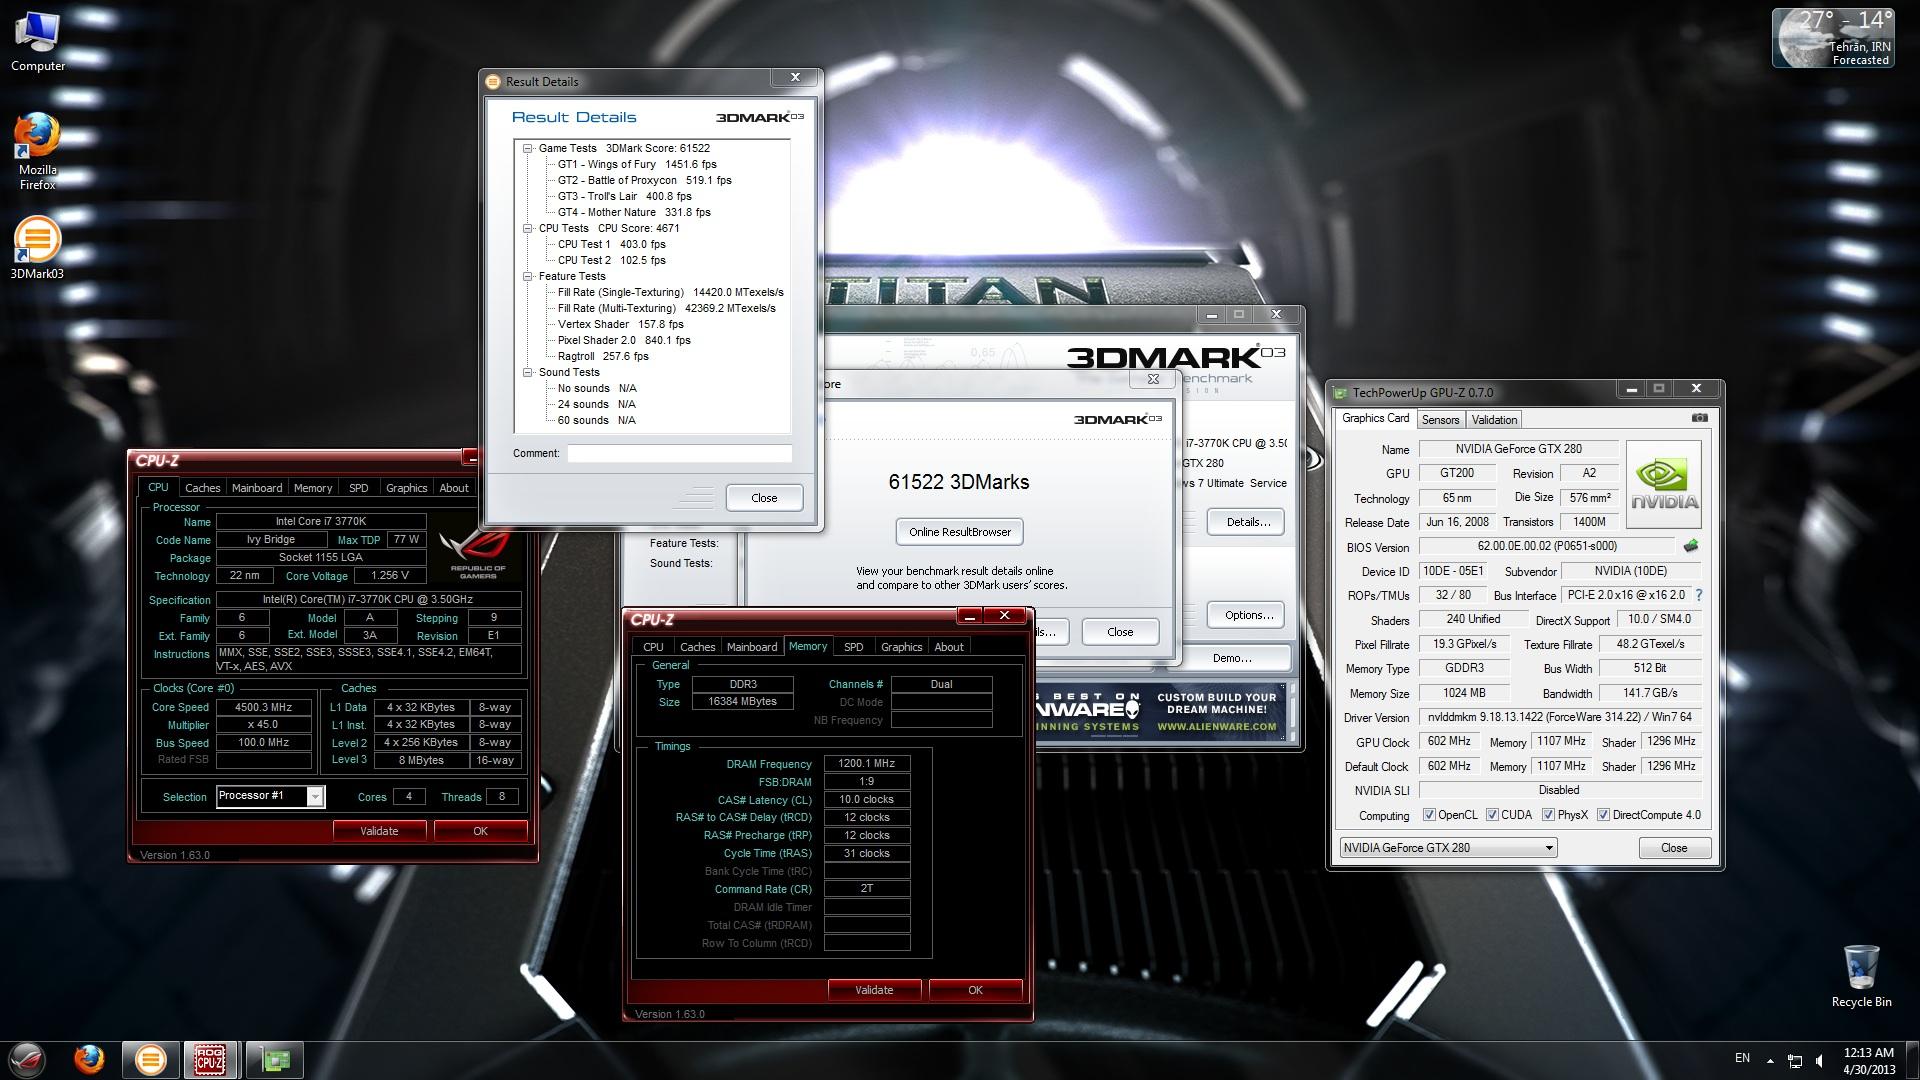Click Validate in the left CPU-Z window
This screenshot has width=1920, height=1080.
[379, 831]
